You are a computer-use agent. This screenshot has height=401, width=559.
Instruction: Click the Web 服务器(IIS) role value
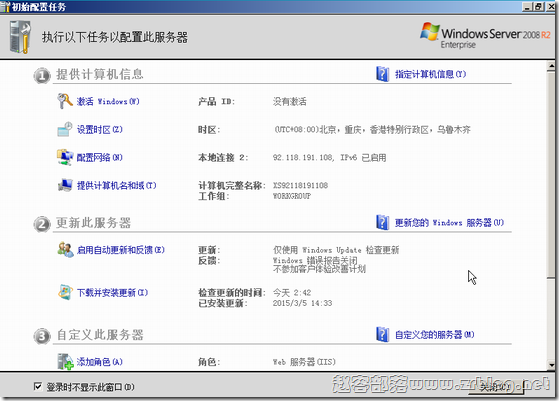point(304,362)
